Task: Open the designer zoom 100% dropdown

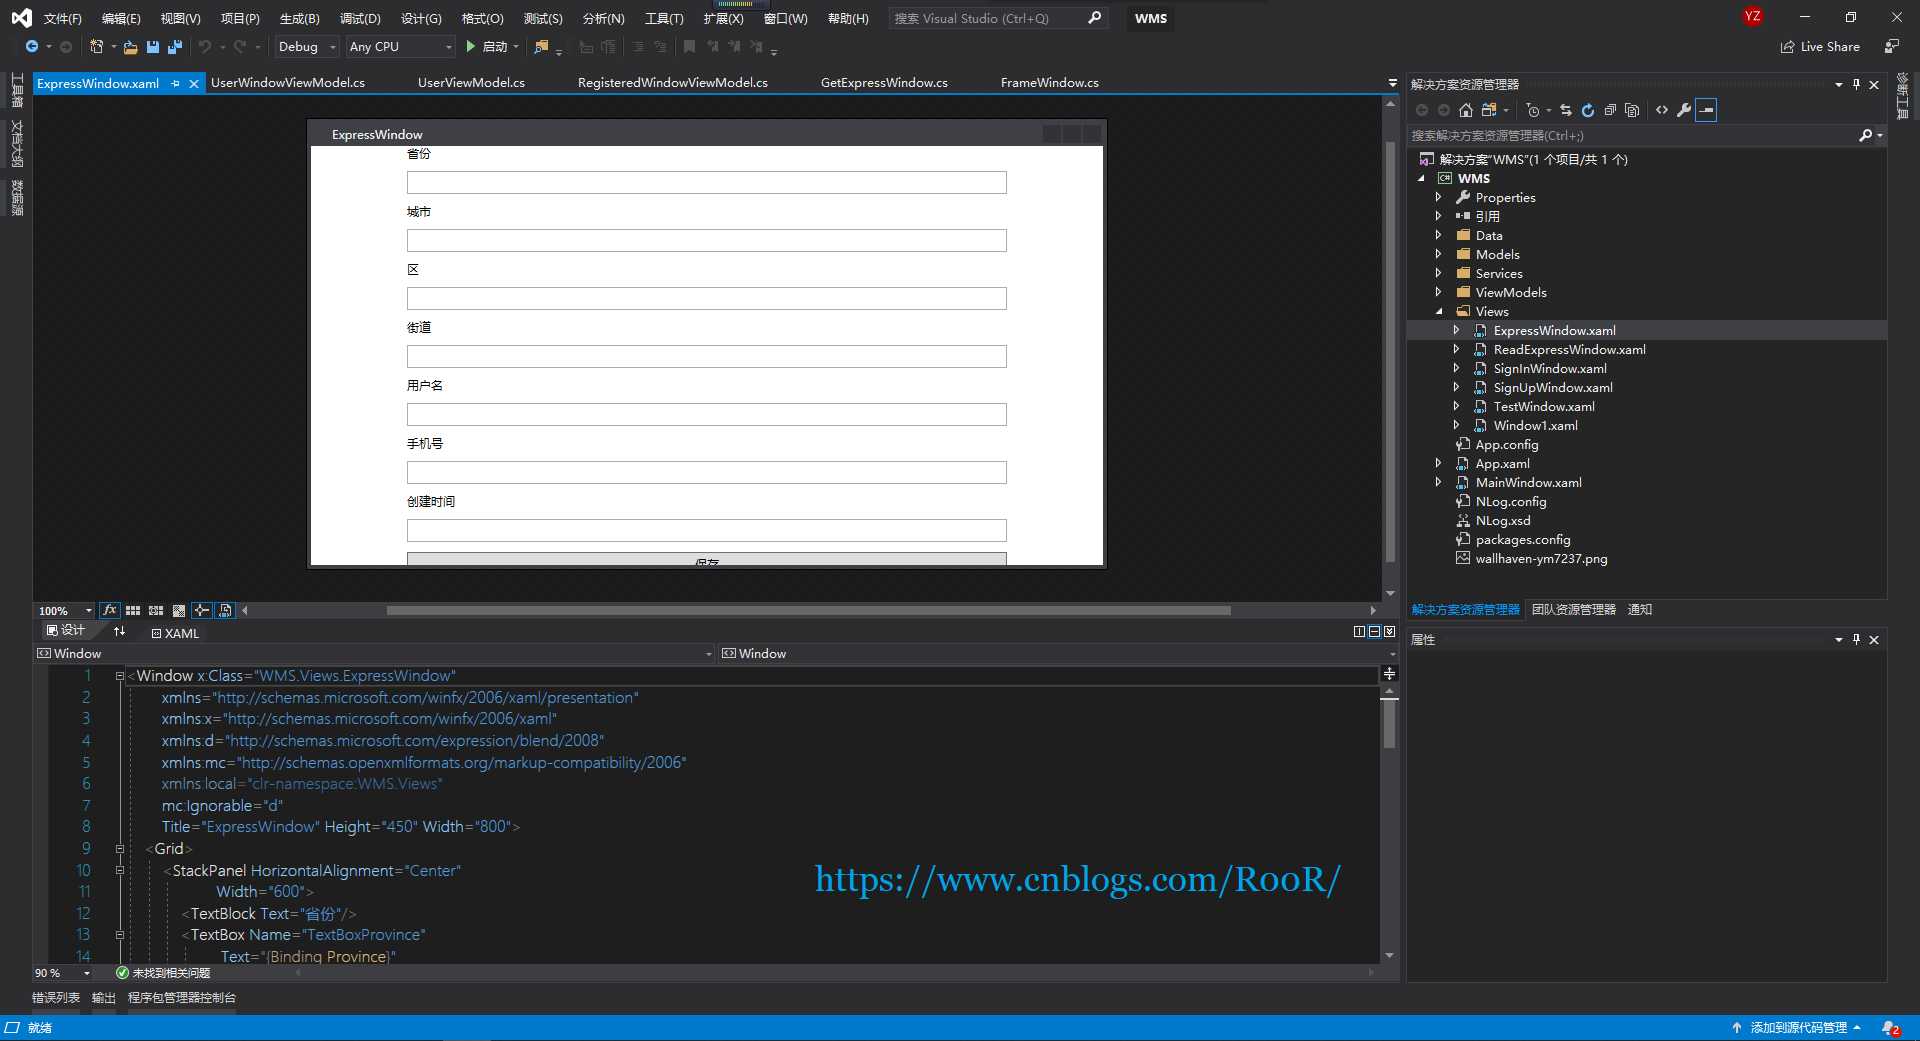Action: [64, 610]
